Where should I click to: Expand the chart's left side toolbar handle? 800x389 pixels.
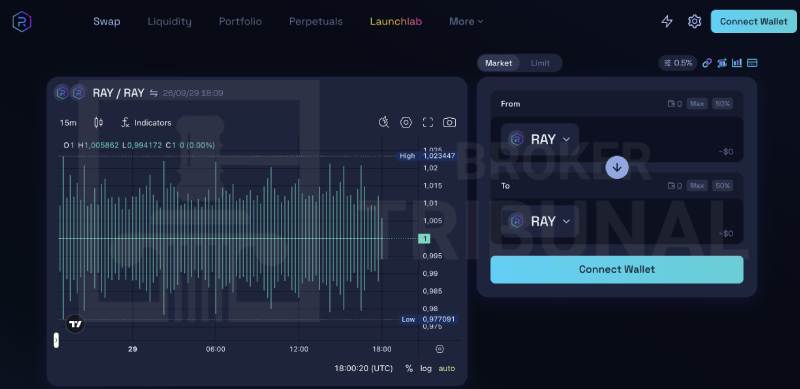click(x=56, y=340)
